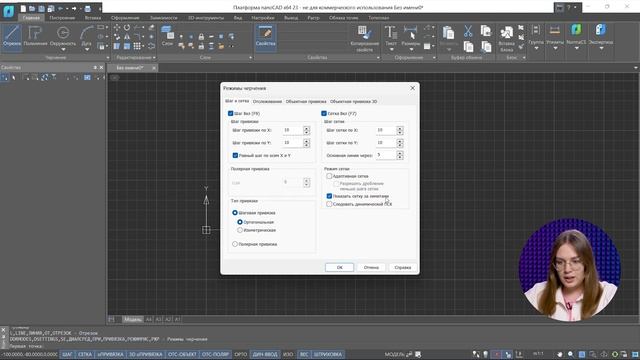This screenshot has height=360, width=640.
Task: Open the Вид ribbon tab
Action: coord(238,18)
